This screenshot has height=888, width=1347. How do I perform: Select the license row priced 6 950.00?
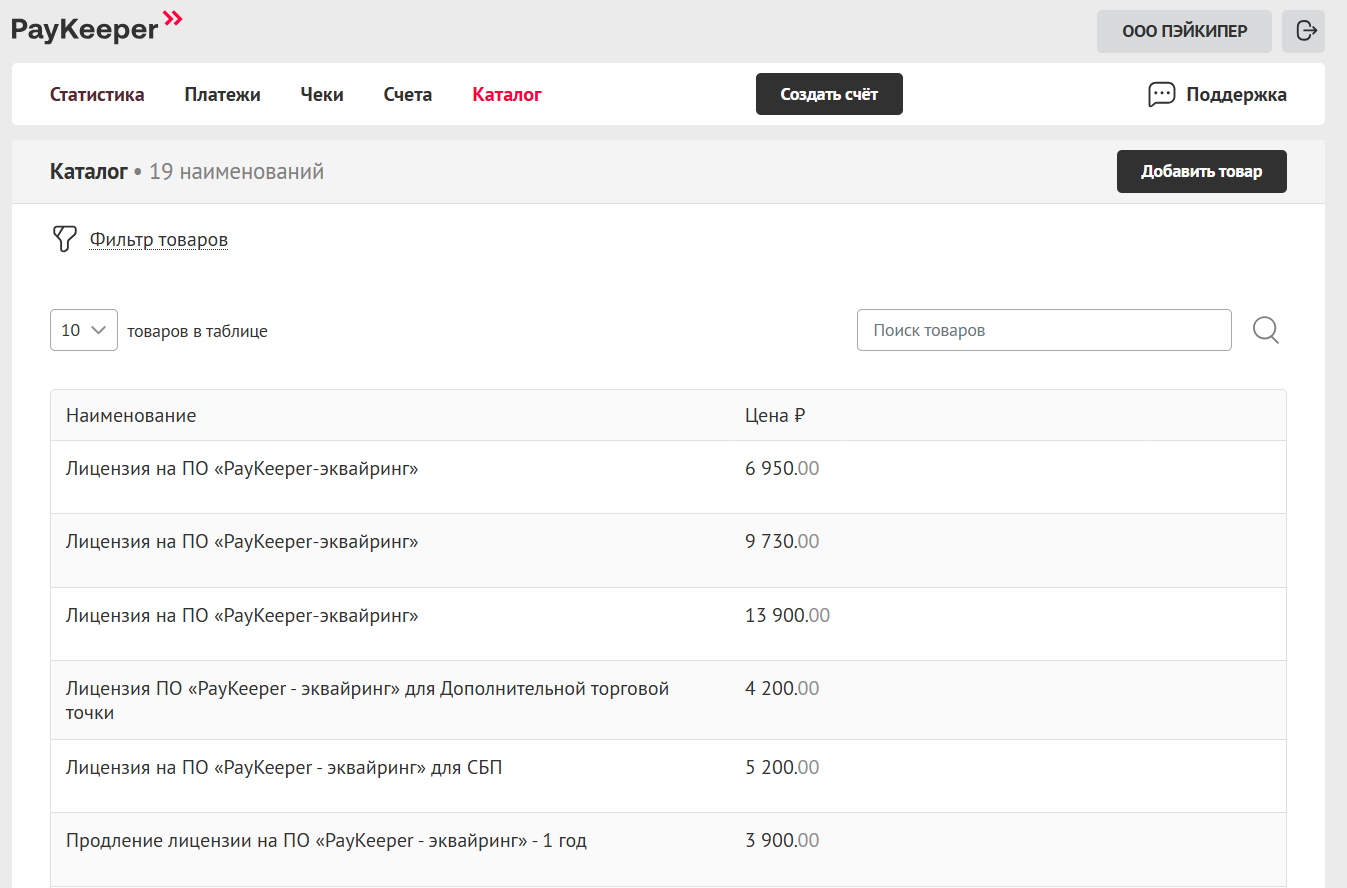668,477
